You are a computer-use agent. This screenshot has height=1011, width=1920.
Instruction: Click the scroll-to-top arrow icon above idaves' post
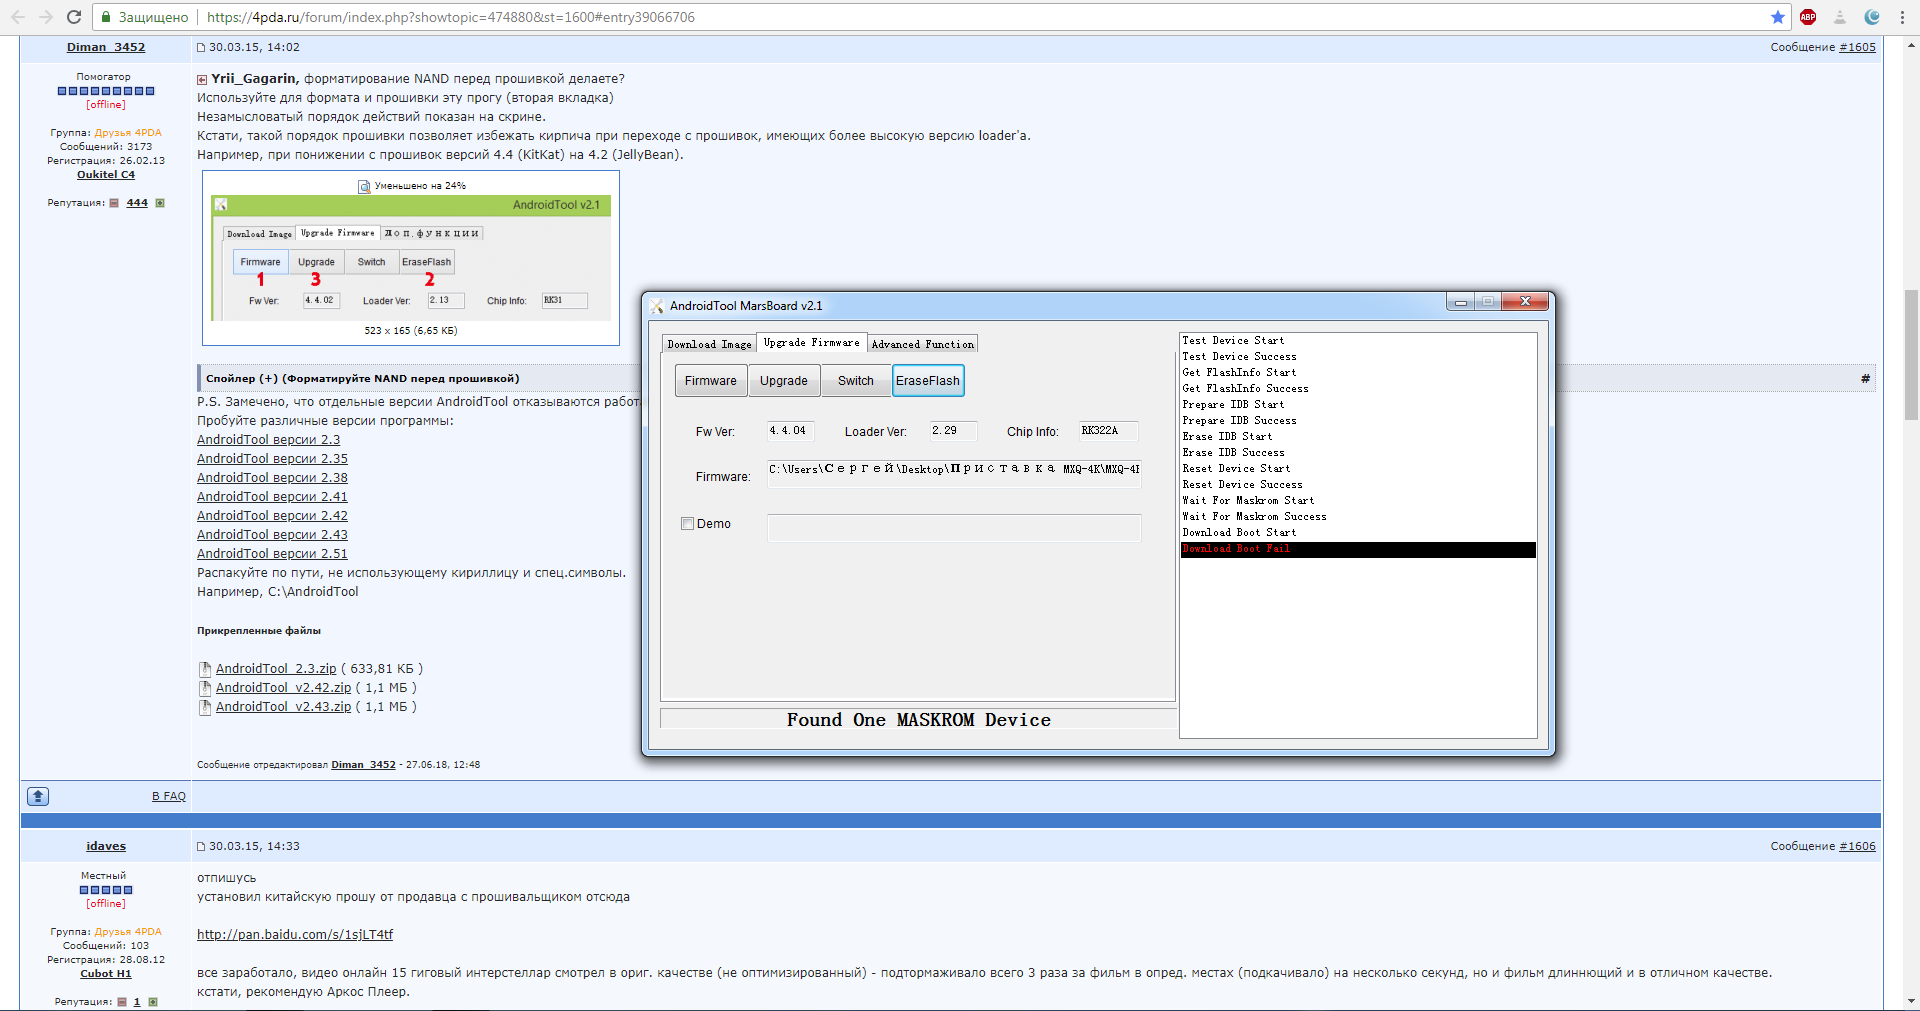pos(38,796)
